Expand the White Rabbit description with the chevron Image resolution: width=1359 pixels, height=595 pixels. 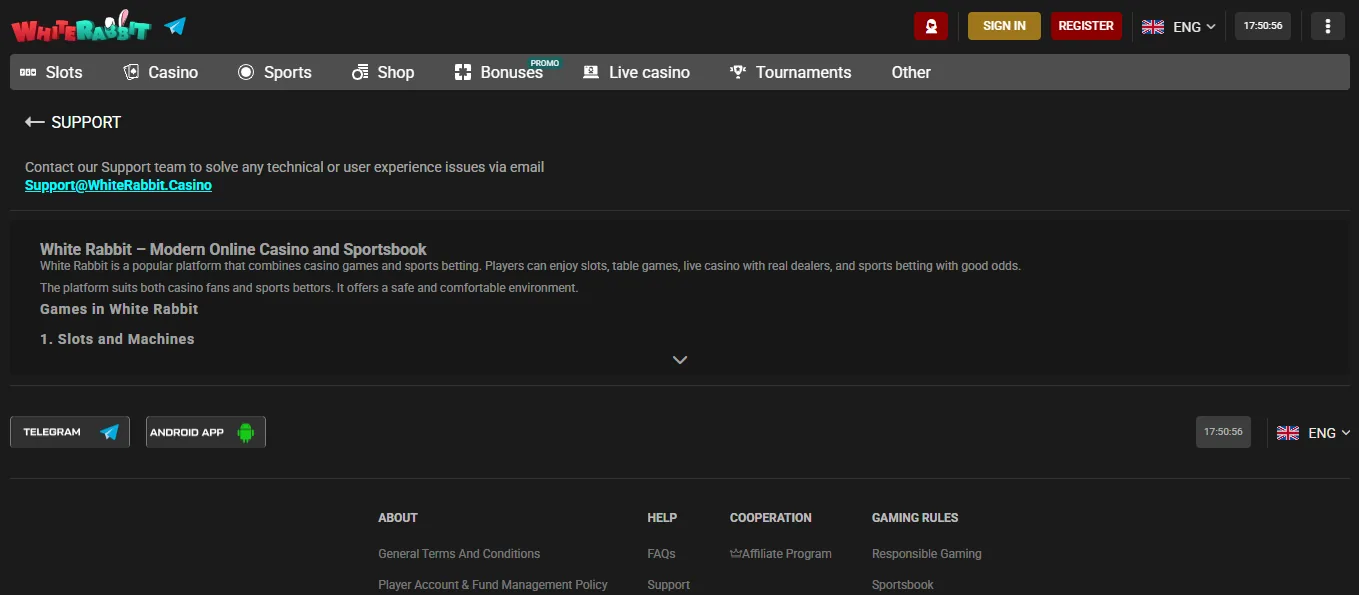680,360
